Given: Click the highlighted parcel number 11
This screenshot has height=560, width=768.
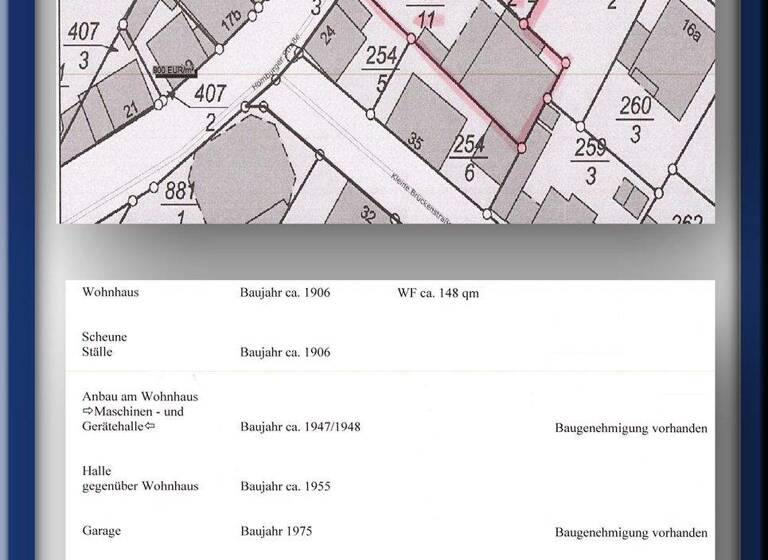Looking at the screenshot, I should click(426, 20).
